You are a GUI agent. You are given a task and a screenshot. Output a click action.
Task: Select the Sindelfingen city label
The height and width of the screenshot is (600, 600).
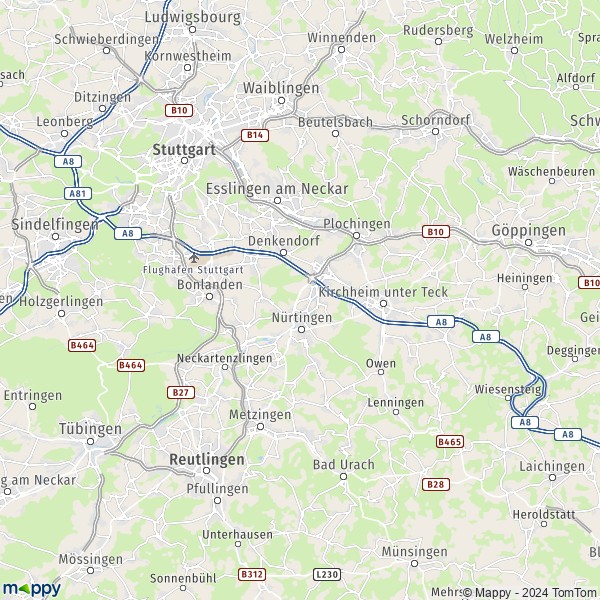coord(55,225)
